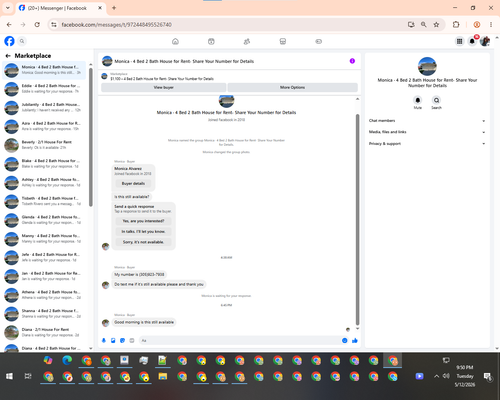This screenshot has height=400, width=500.
Task: Bookmark this page with the star icon
Action: pyautogui.click(x=436, y=24)
